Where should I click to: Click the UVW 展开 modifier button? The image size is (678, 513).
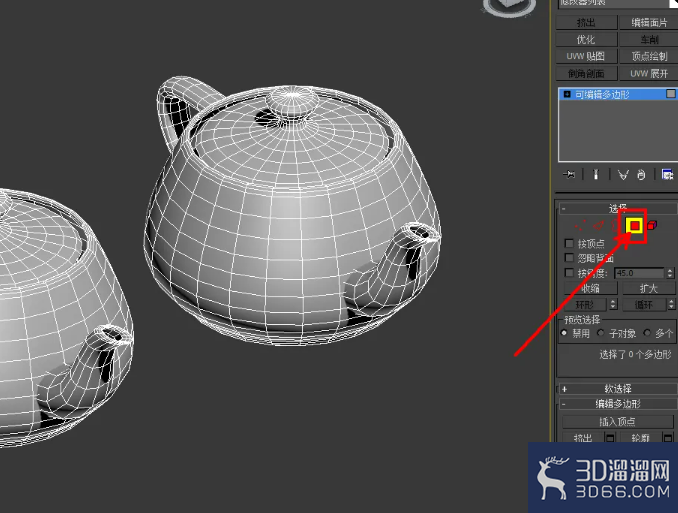649,74
